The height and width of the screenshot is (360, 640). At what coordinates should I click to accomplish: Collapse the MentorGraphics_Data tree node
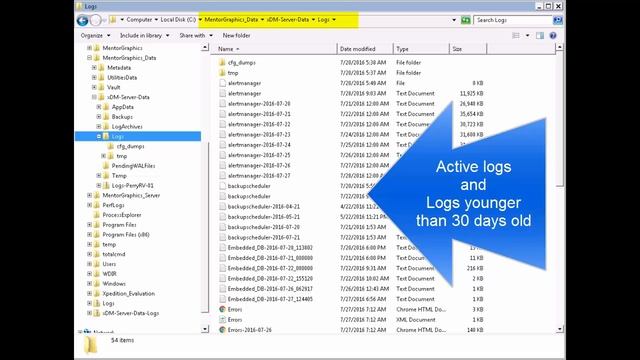[89, 58]
